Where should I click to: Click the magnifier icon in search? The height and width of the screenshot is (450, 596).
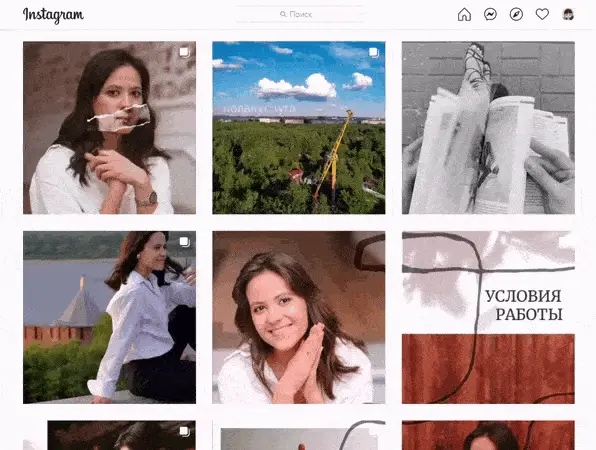click(283, 14)
